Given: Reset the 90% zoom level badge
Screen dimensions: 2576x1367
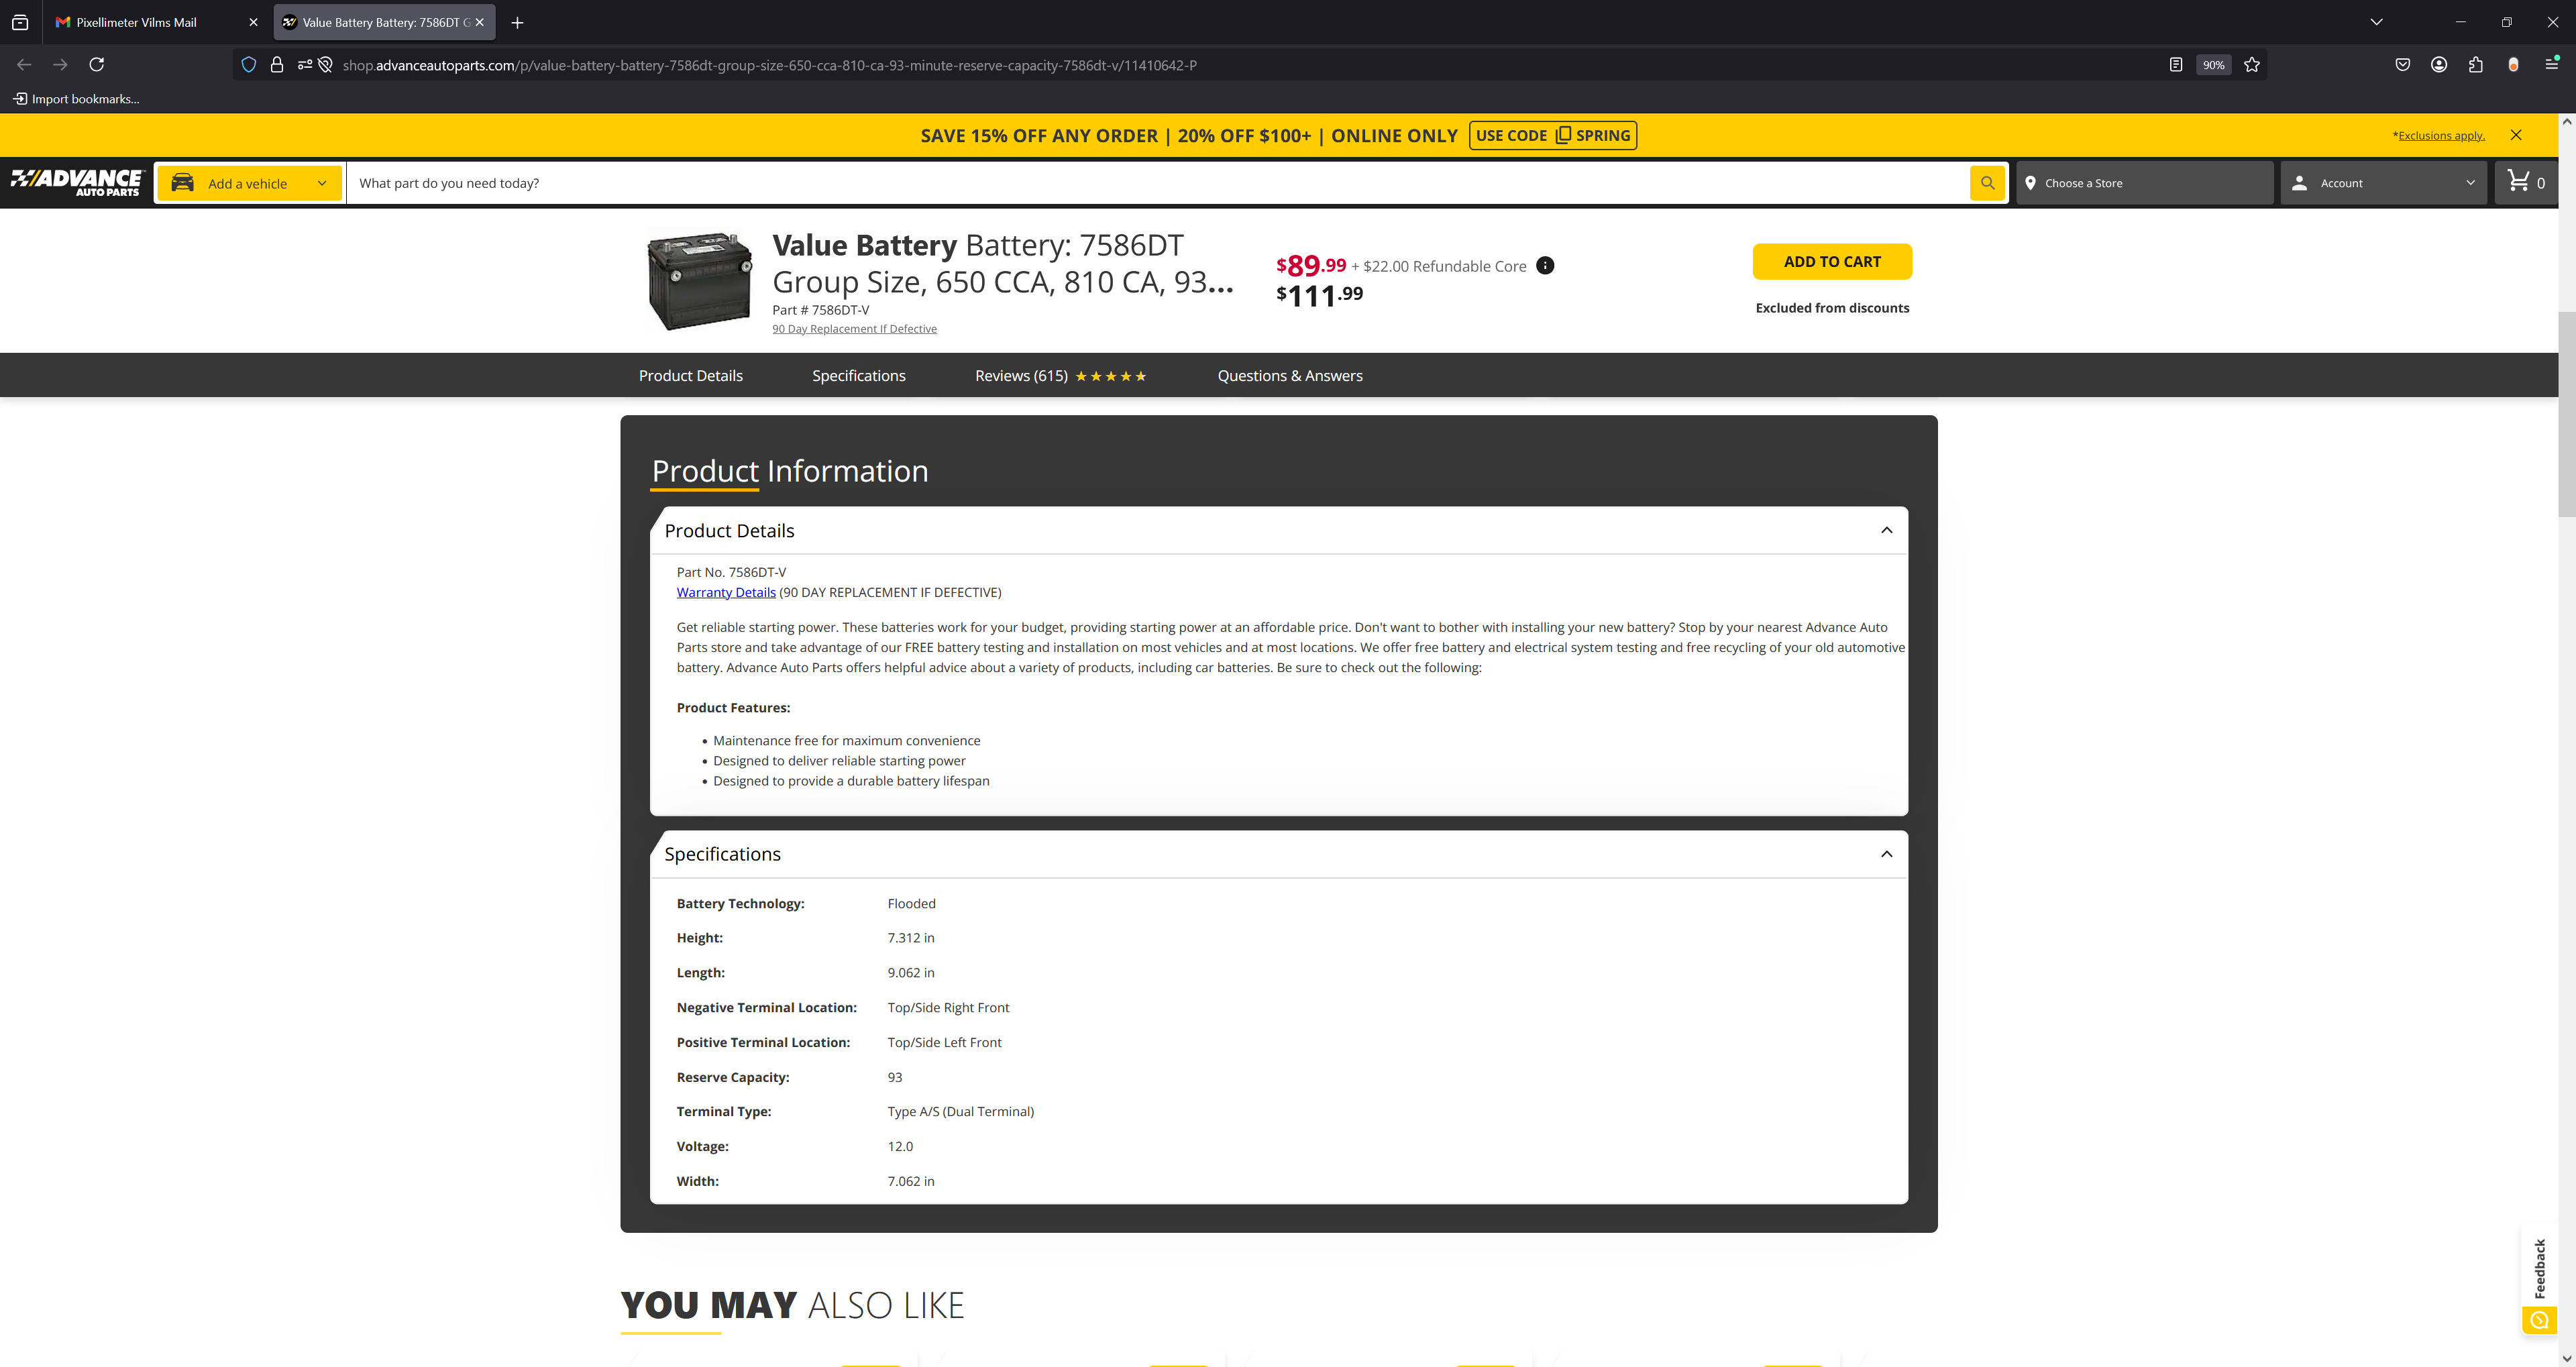Looking at the screenshot, I should [2213, 65].
